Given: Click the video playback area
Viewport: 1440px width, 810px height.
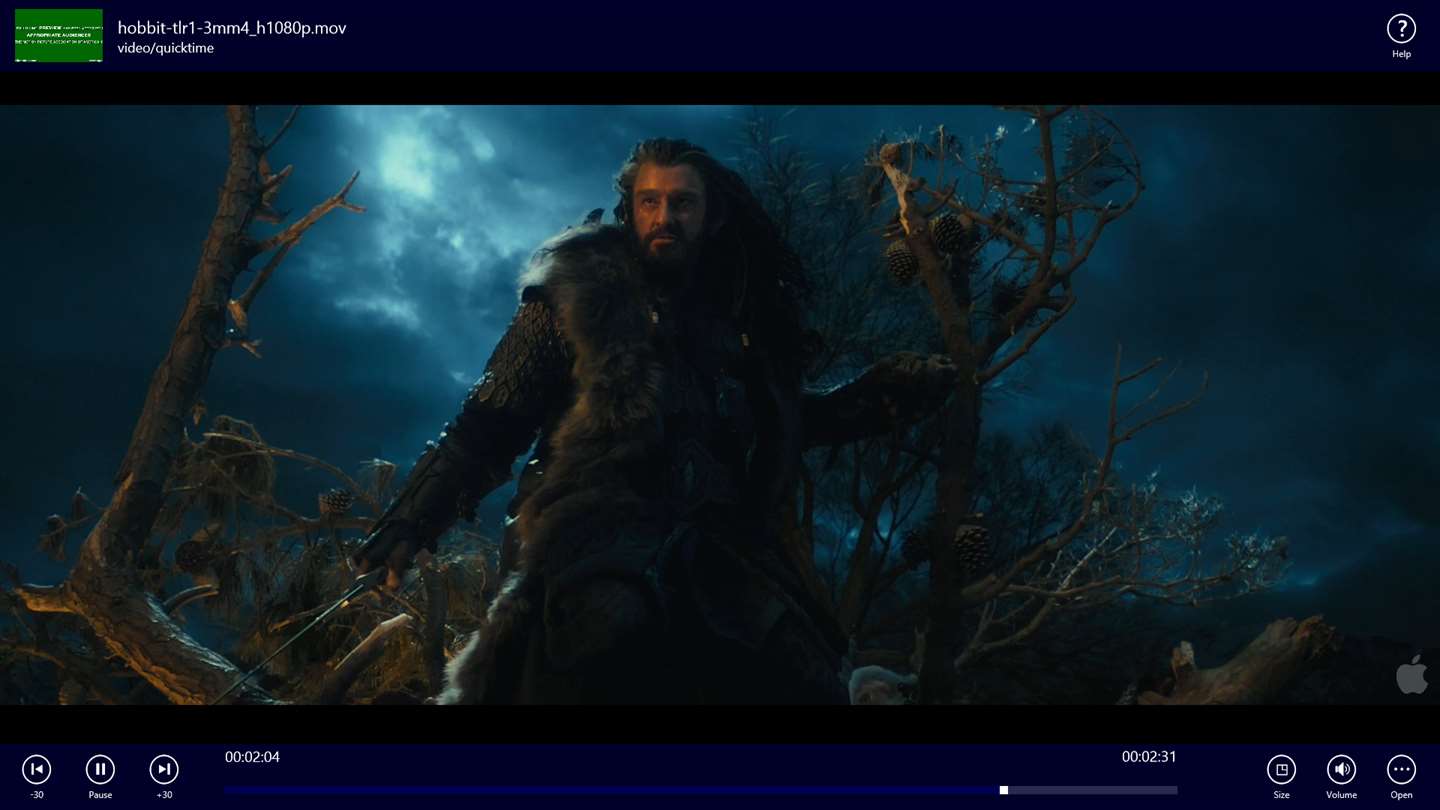Looking at the screenshot, I should click(x=720, y=405).
